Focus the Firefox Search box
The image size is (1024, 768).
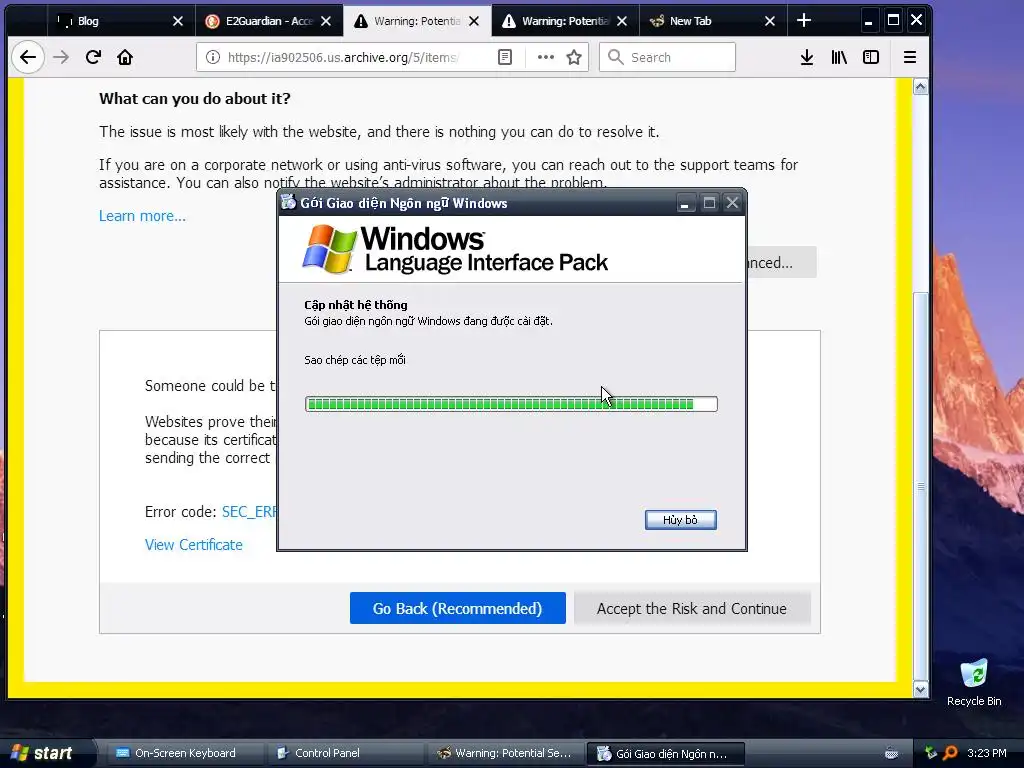point(667,57)
